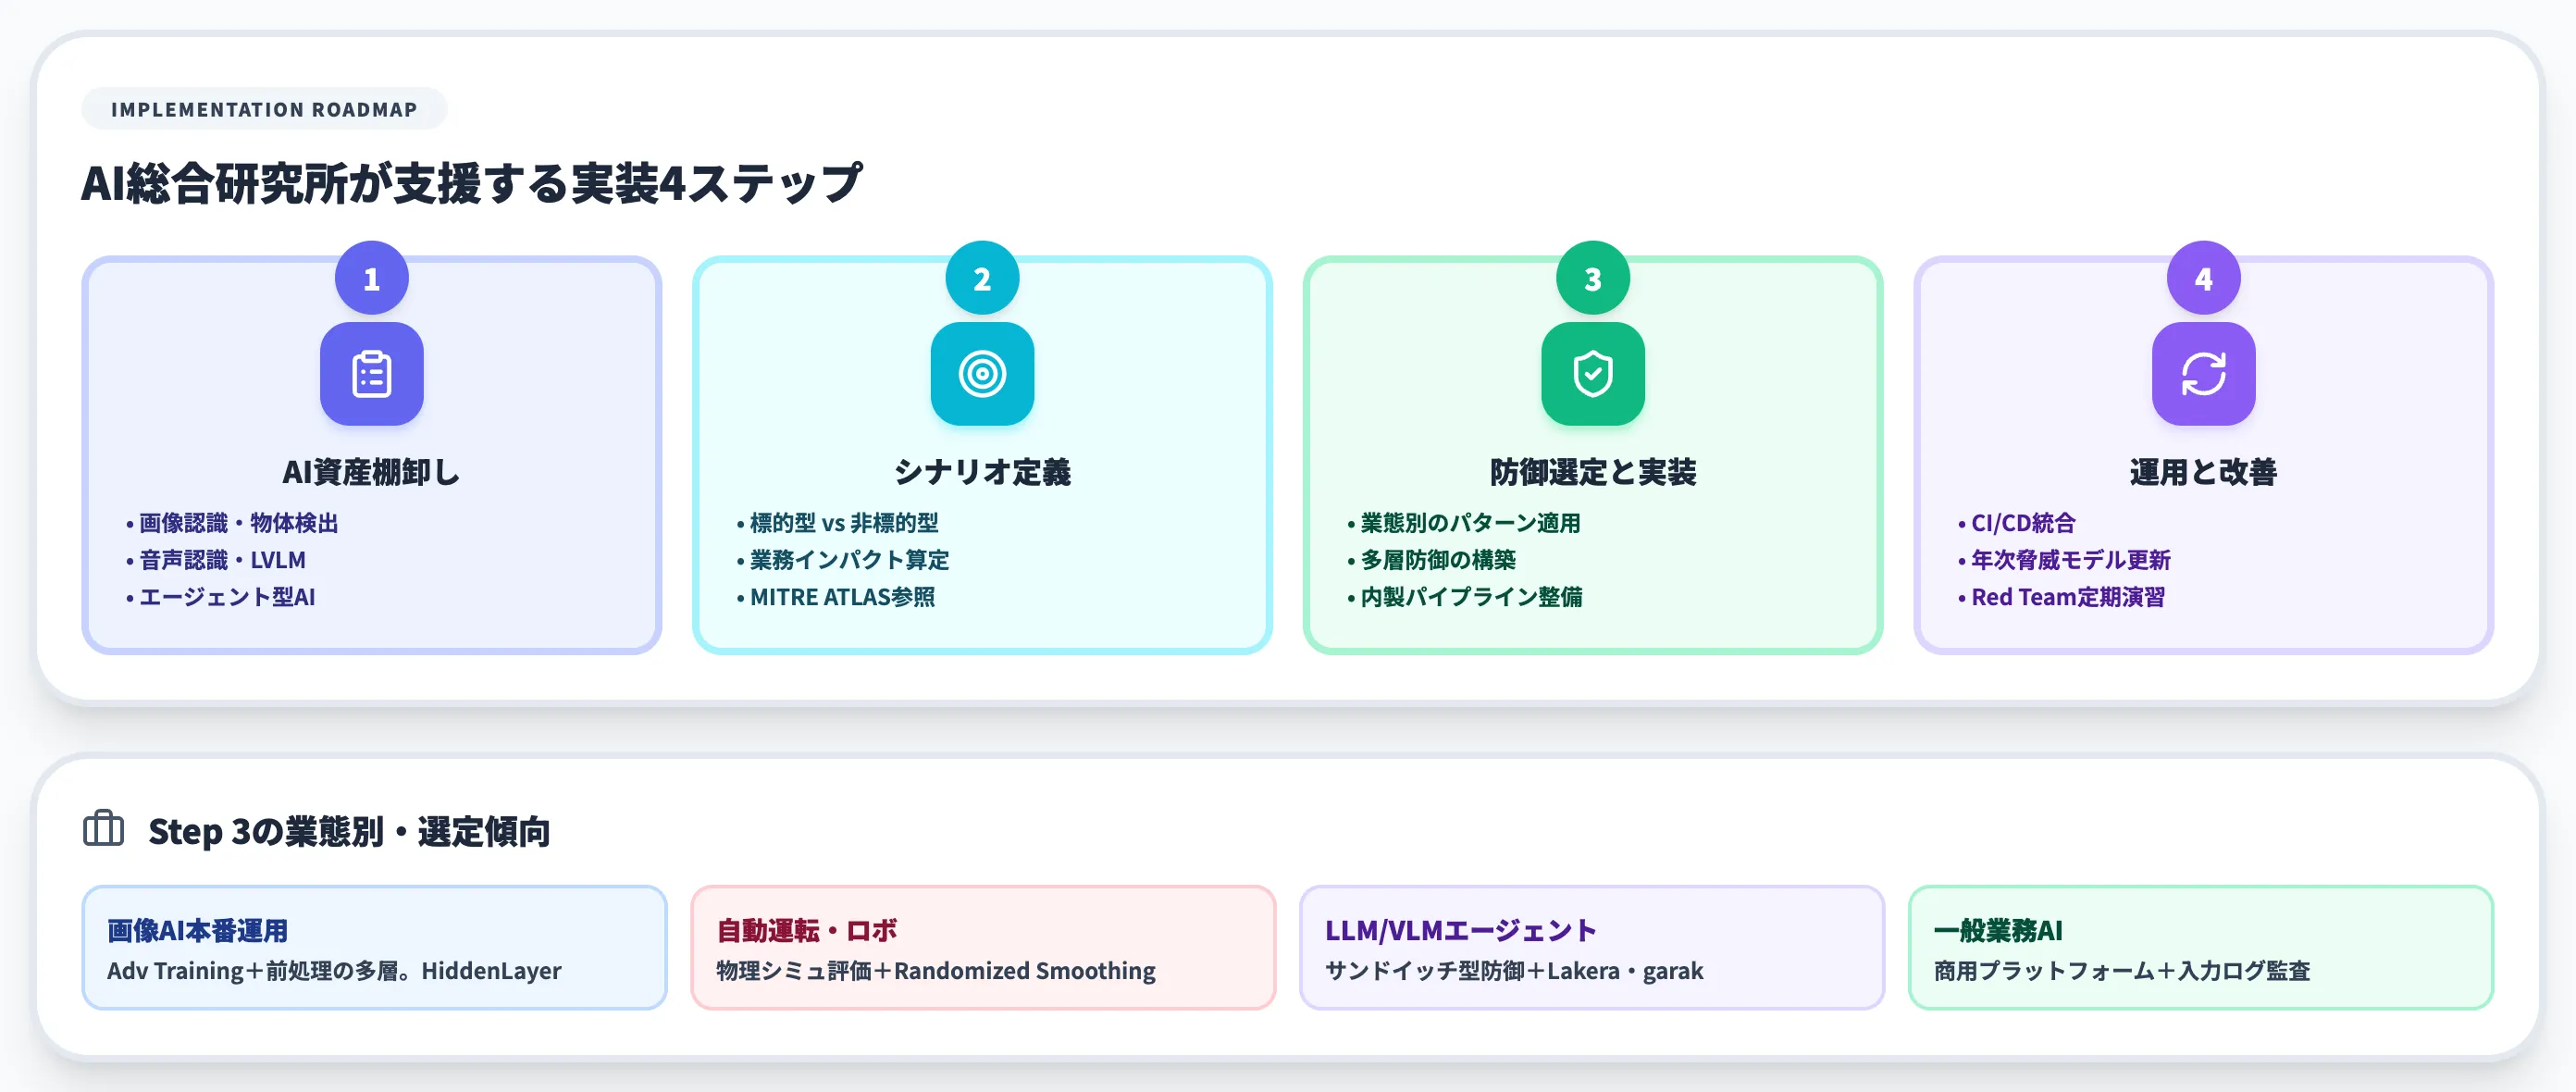The width and height of the screenshot is (2576, 1092).
Task: Click the target icon for シナリオ定義
Action: pyautogui.click(x=982, y=374)
